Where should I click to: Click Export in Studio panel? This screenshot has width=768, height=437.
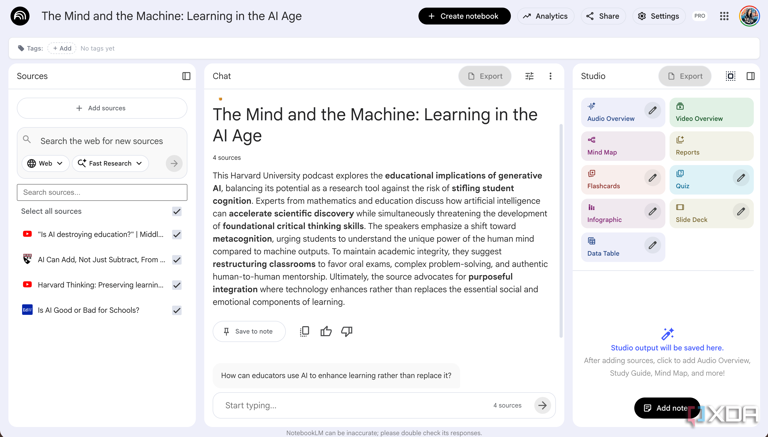(x=685, y=76)
